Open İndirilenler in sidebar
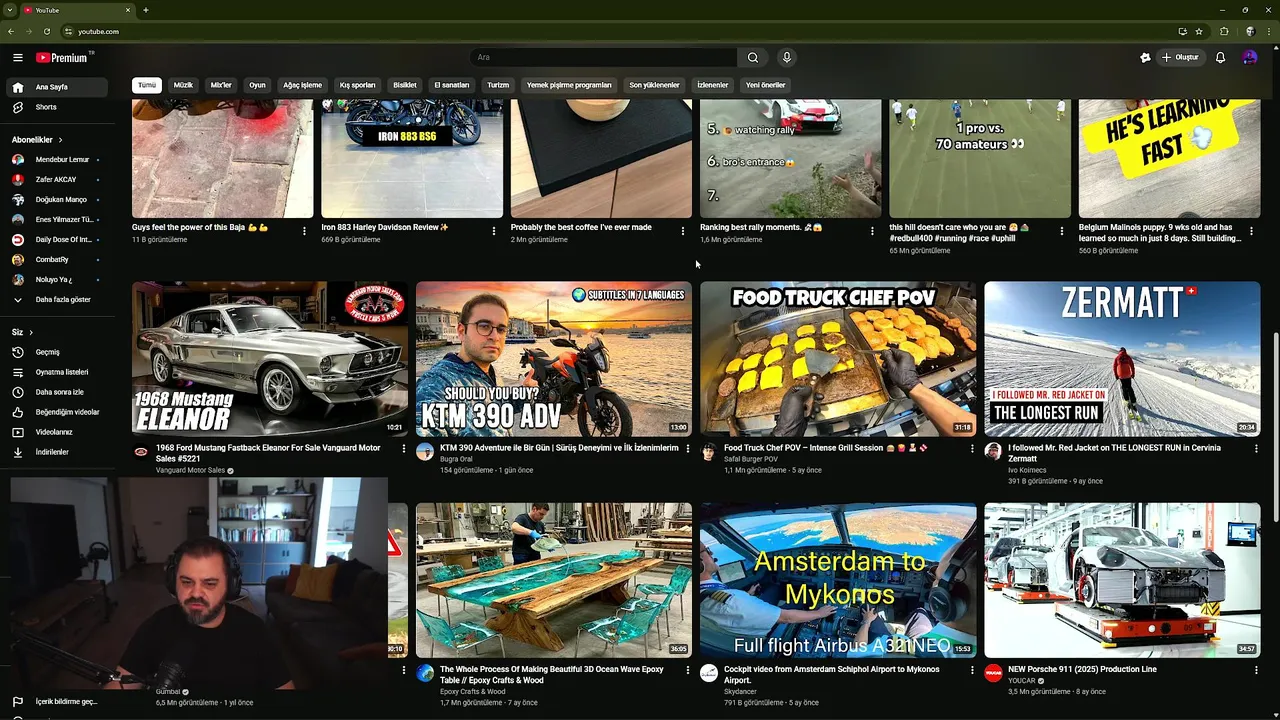1280x720 pixels. (x=56, y=452)
